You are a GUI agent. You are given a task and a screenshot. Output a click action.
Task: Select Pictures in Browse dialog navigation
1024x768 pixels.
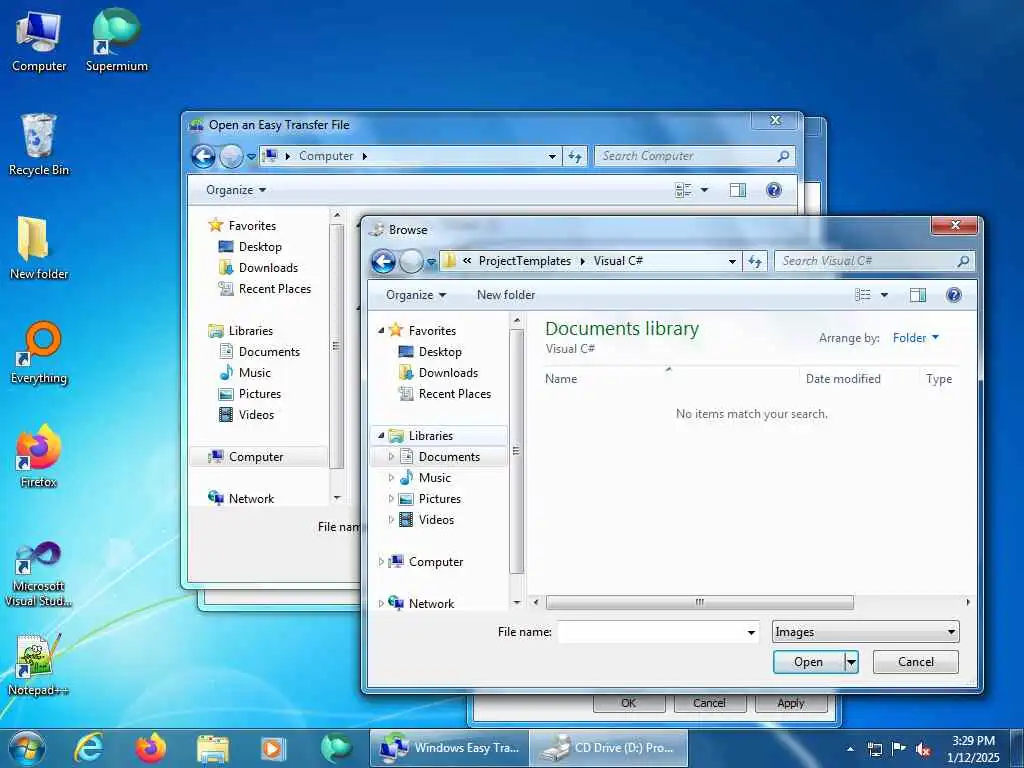[x=440, y=499]
